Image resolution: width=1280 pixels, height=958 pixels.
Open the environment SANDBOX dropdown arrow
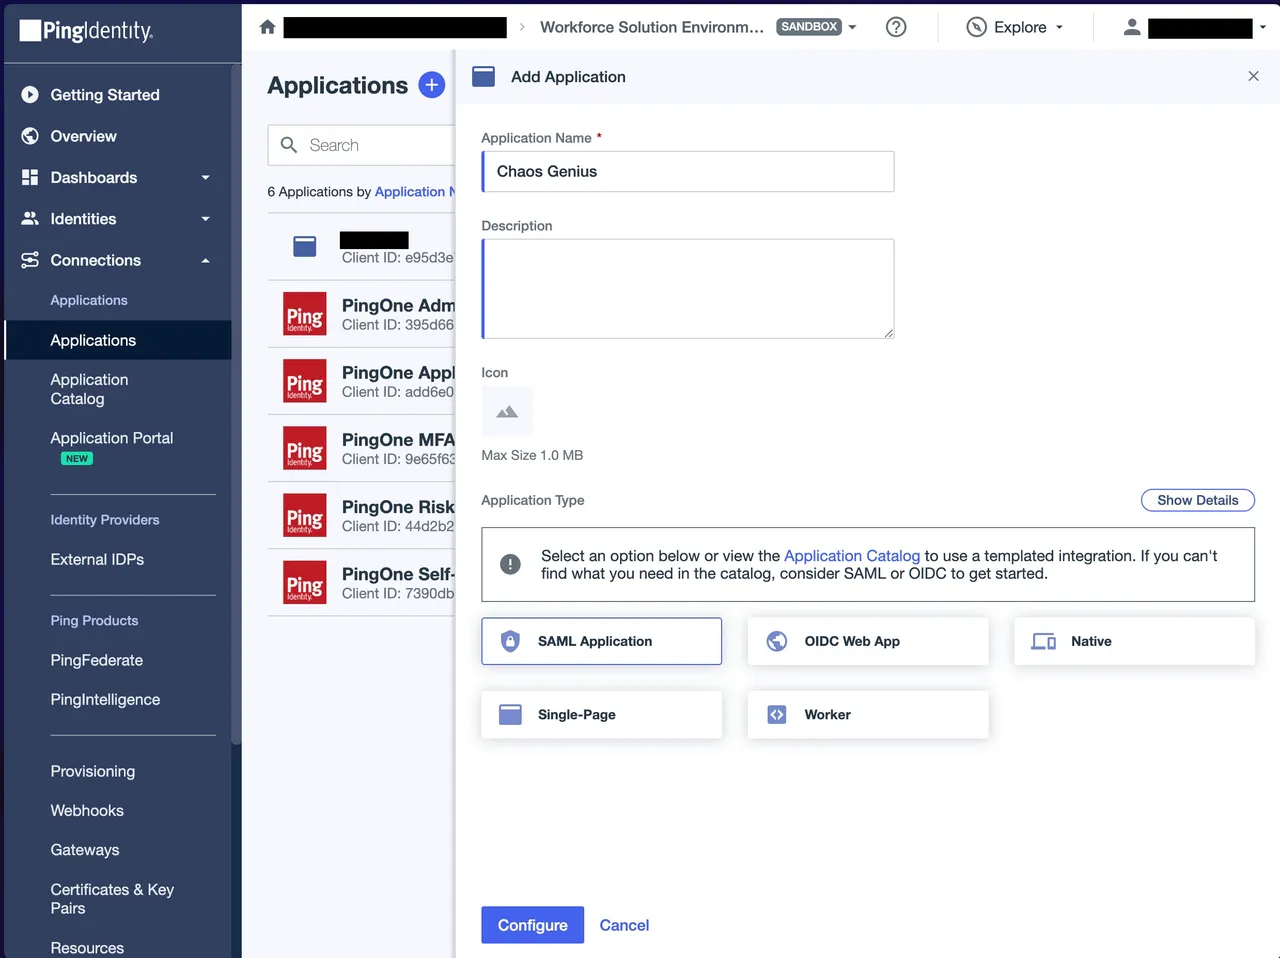[853, 27]
